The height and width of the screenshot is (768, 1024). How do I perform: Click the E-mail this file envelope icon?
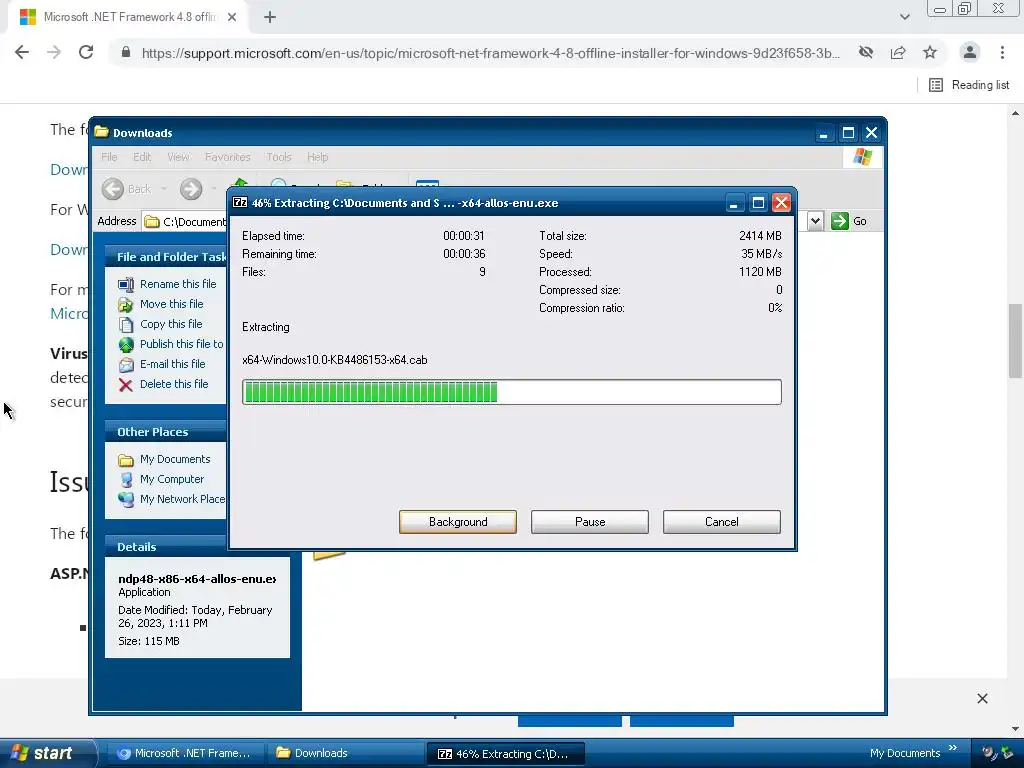pyautogui.click(x=126, y=364)
